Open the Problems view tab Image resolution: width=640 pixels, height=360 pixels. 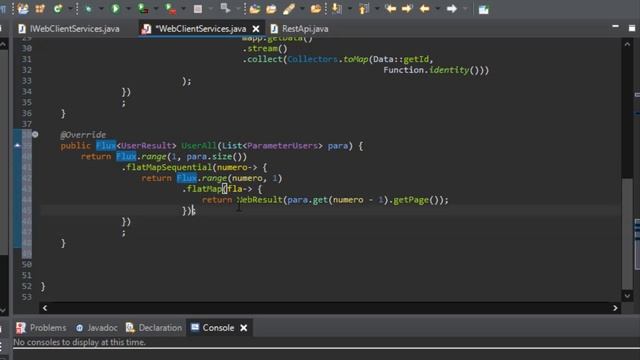(41, 328)
